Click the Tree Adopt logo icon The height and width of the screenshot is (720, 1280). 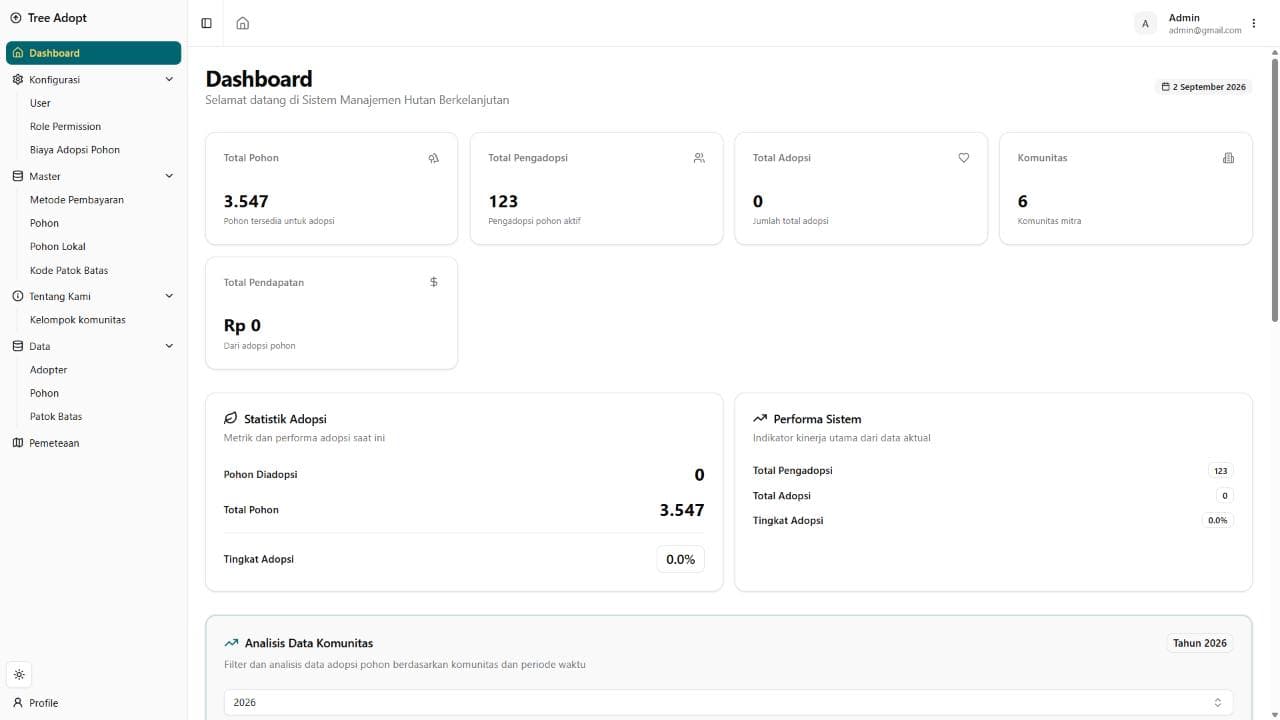(x=15, y=18)
